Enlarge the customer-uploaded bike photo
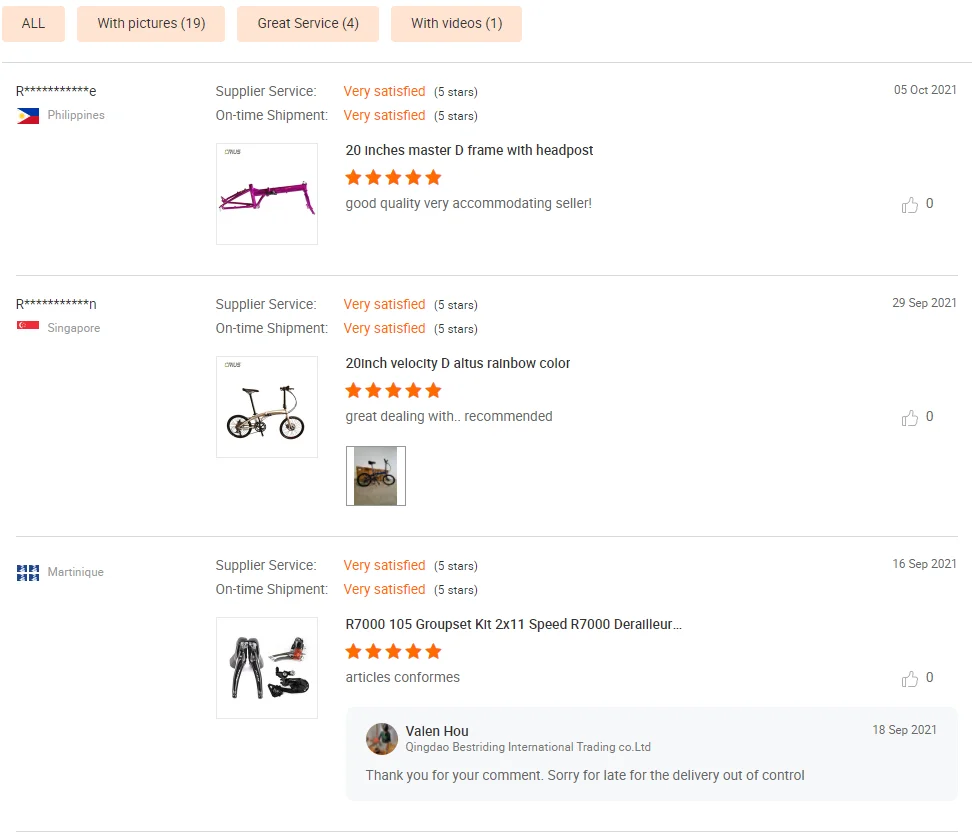The width and height of the screenshot is (979, 833). (x=376, y=476)
